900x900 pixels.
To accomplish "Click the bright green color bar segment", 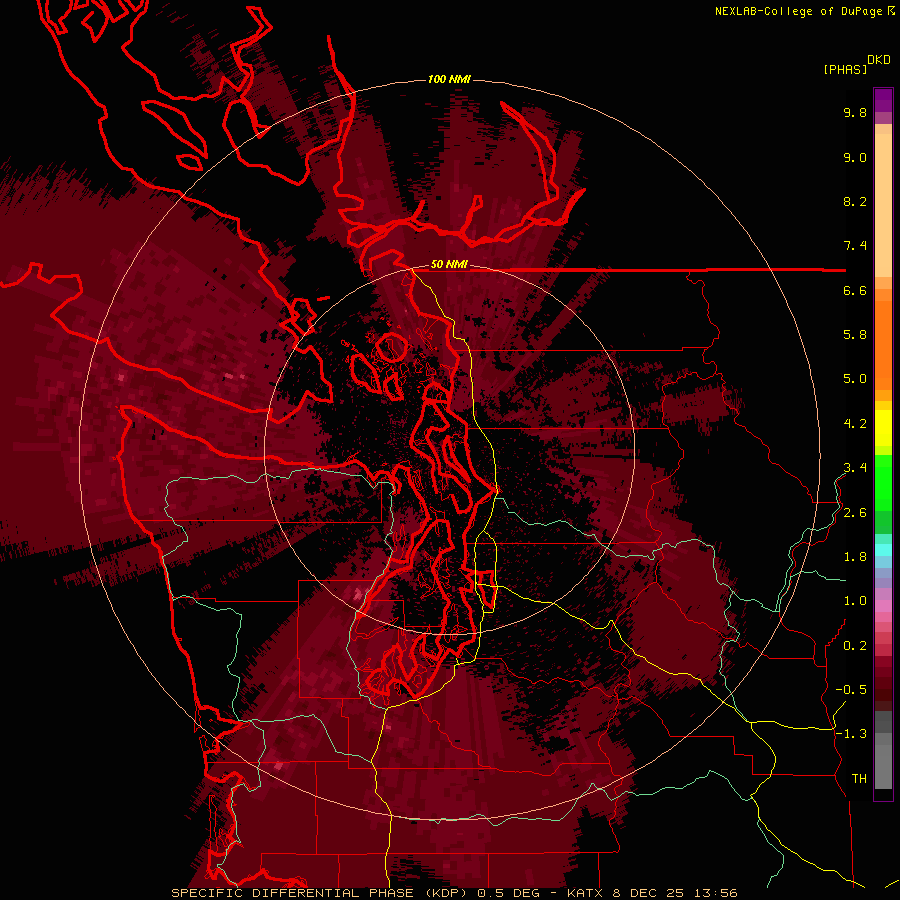I will pos(883,482).
